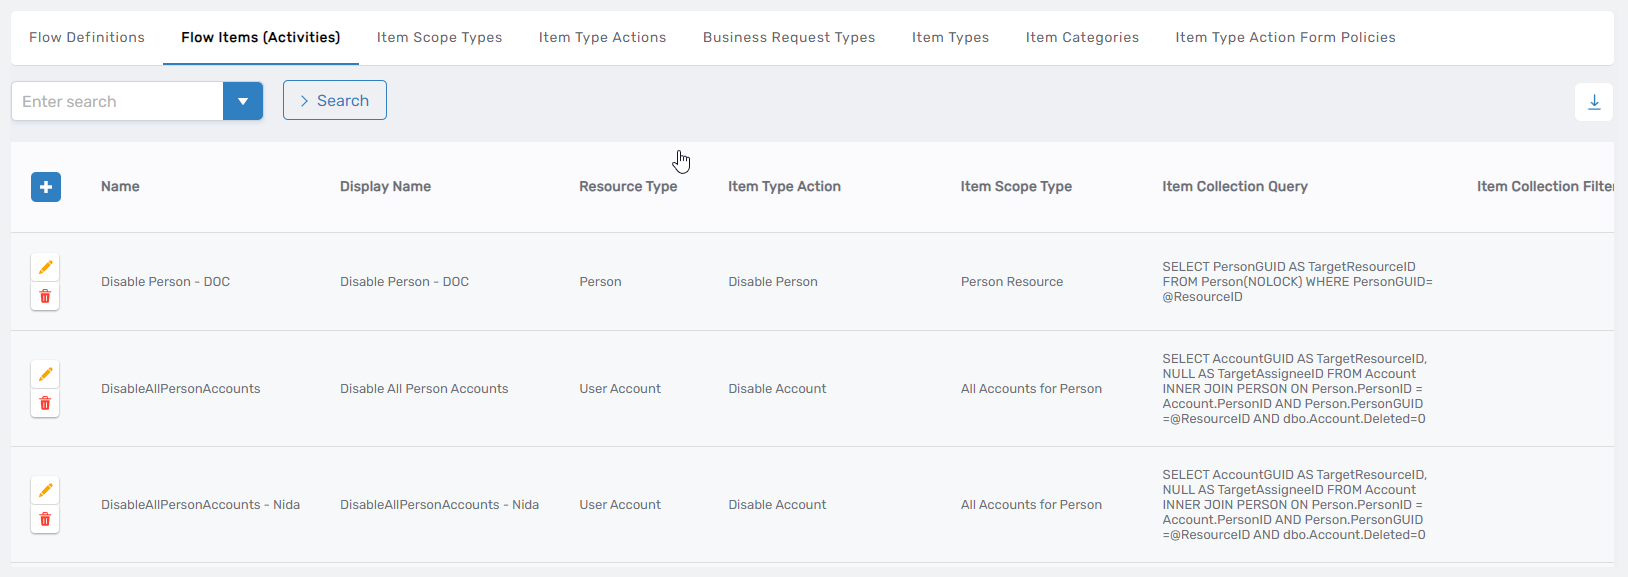Edit the Disable Person - DOC row

tap(45, 267)
